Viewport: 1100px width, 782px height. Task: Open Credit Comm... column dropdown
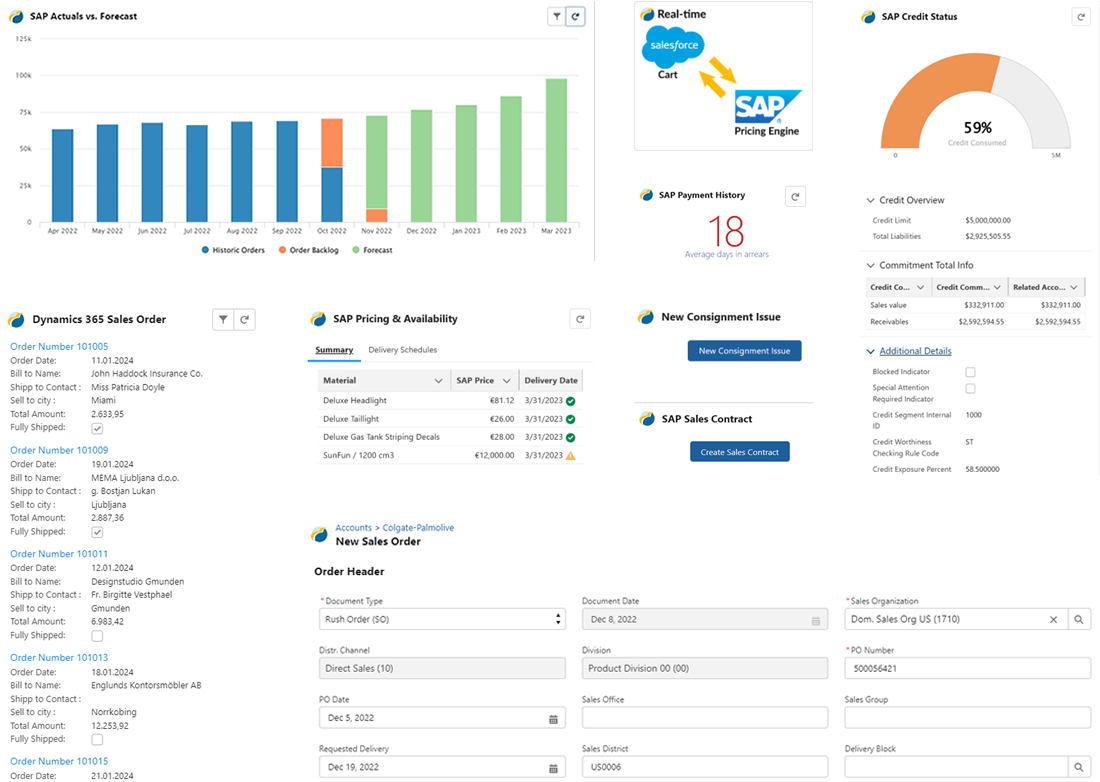coord(997,288)
